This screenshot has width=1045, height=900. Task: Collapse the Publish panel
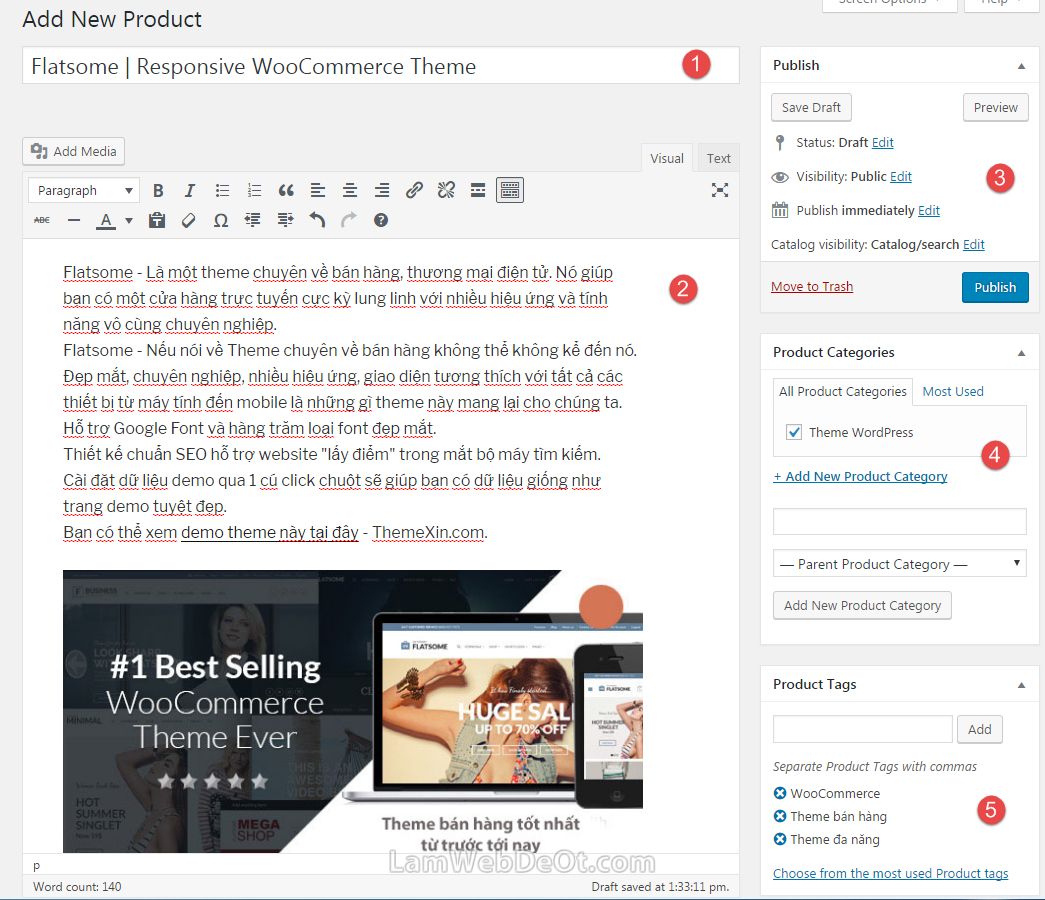pos(1021,65)
